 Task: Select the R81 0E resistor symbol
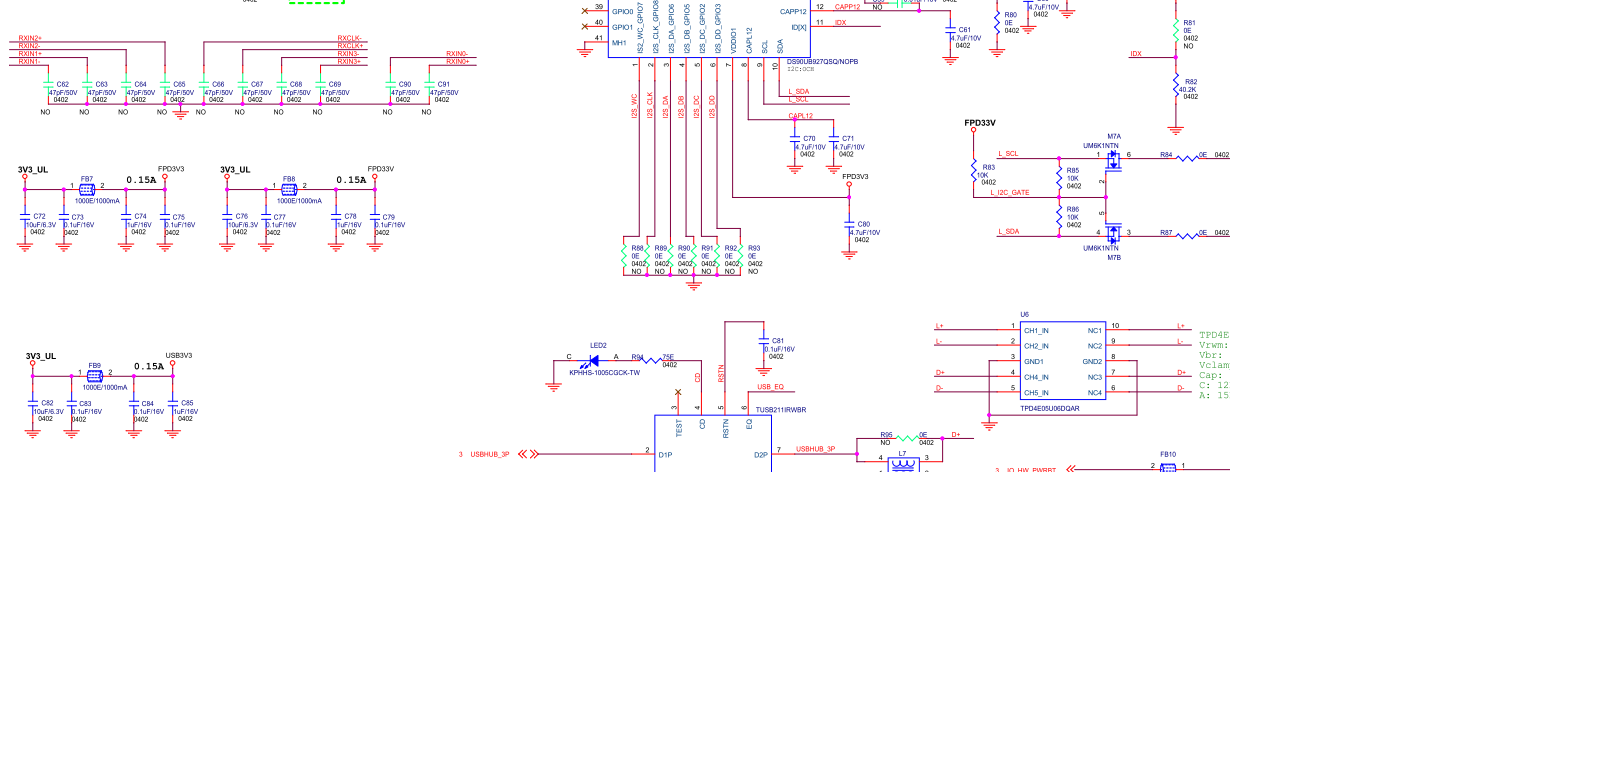[x=1176, y=30]
